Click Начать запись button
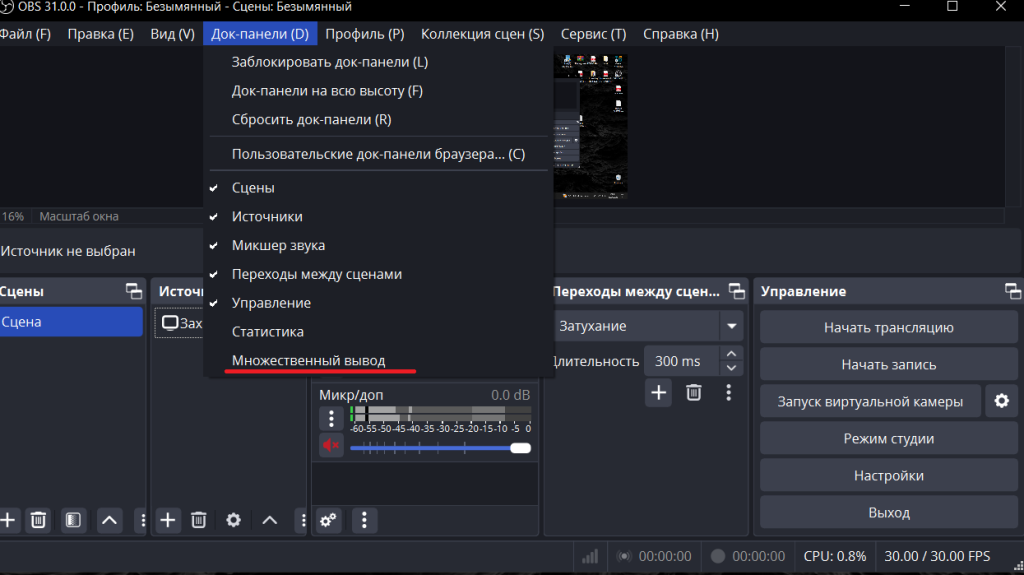This screenshot has width=1024, height=575. click(x=888, y=365)
